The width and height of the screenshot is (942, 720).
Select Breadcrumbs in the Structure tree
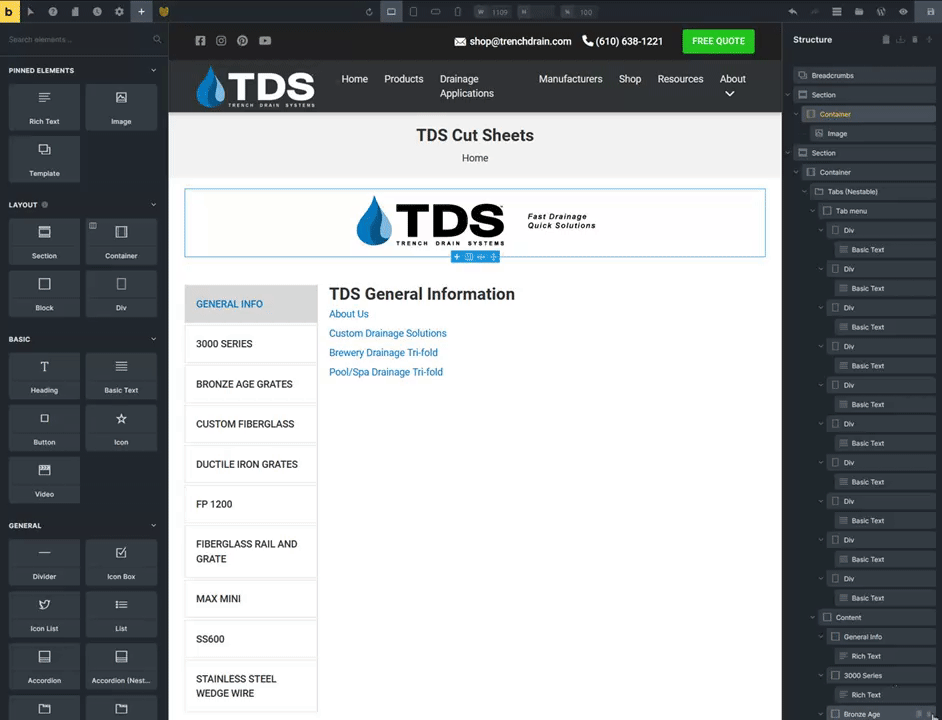[865, 75]
